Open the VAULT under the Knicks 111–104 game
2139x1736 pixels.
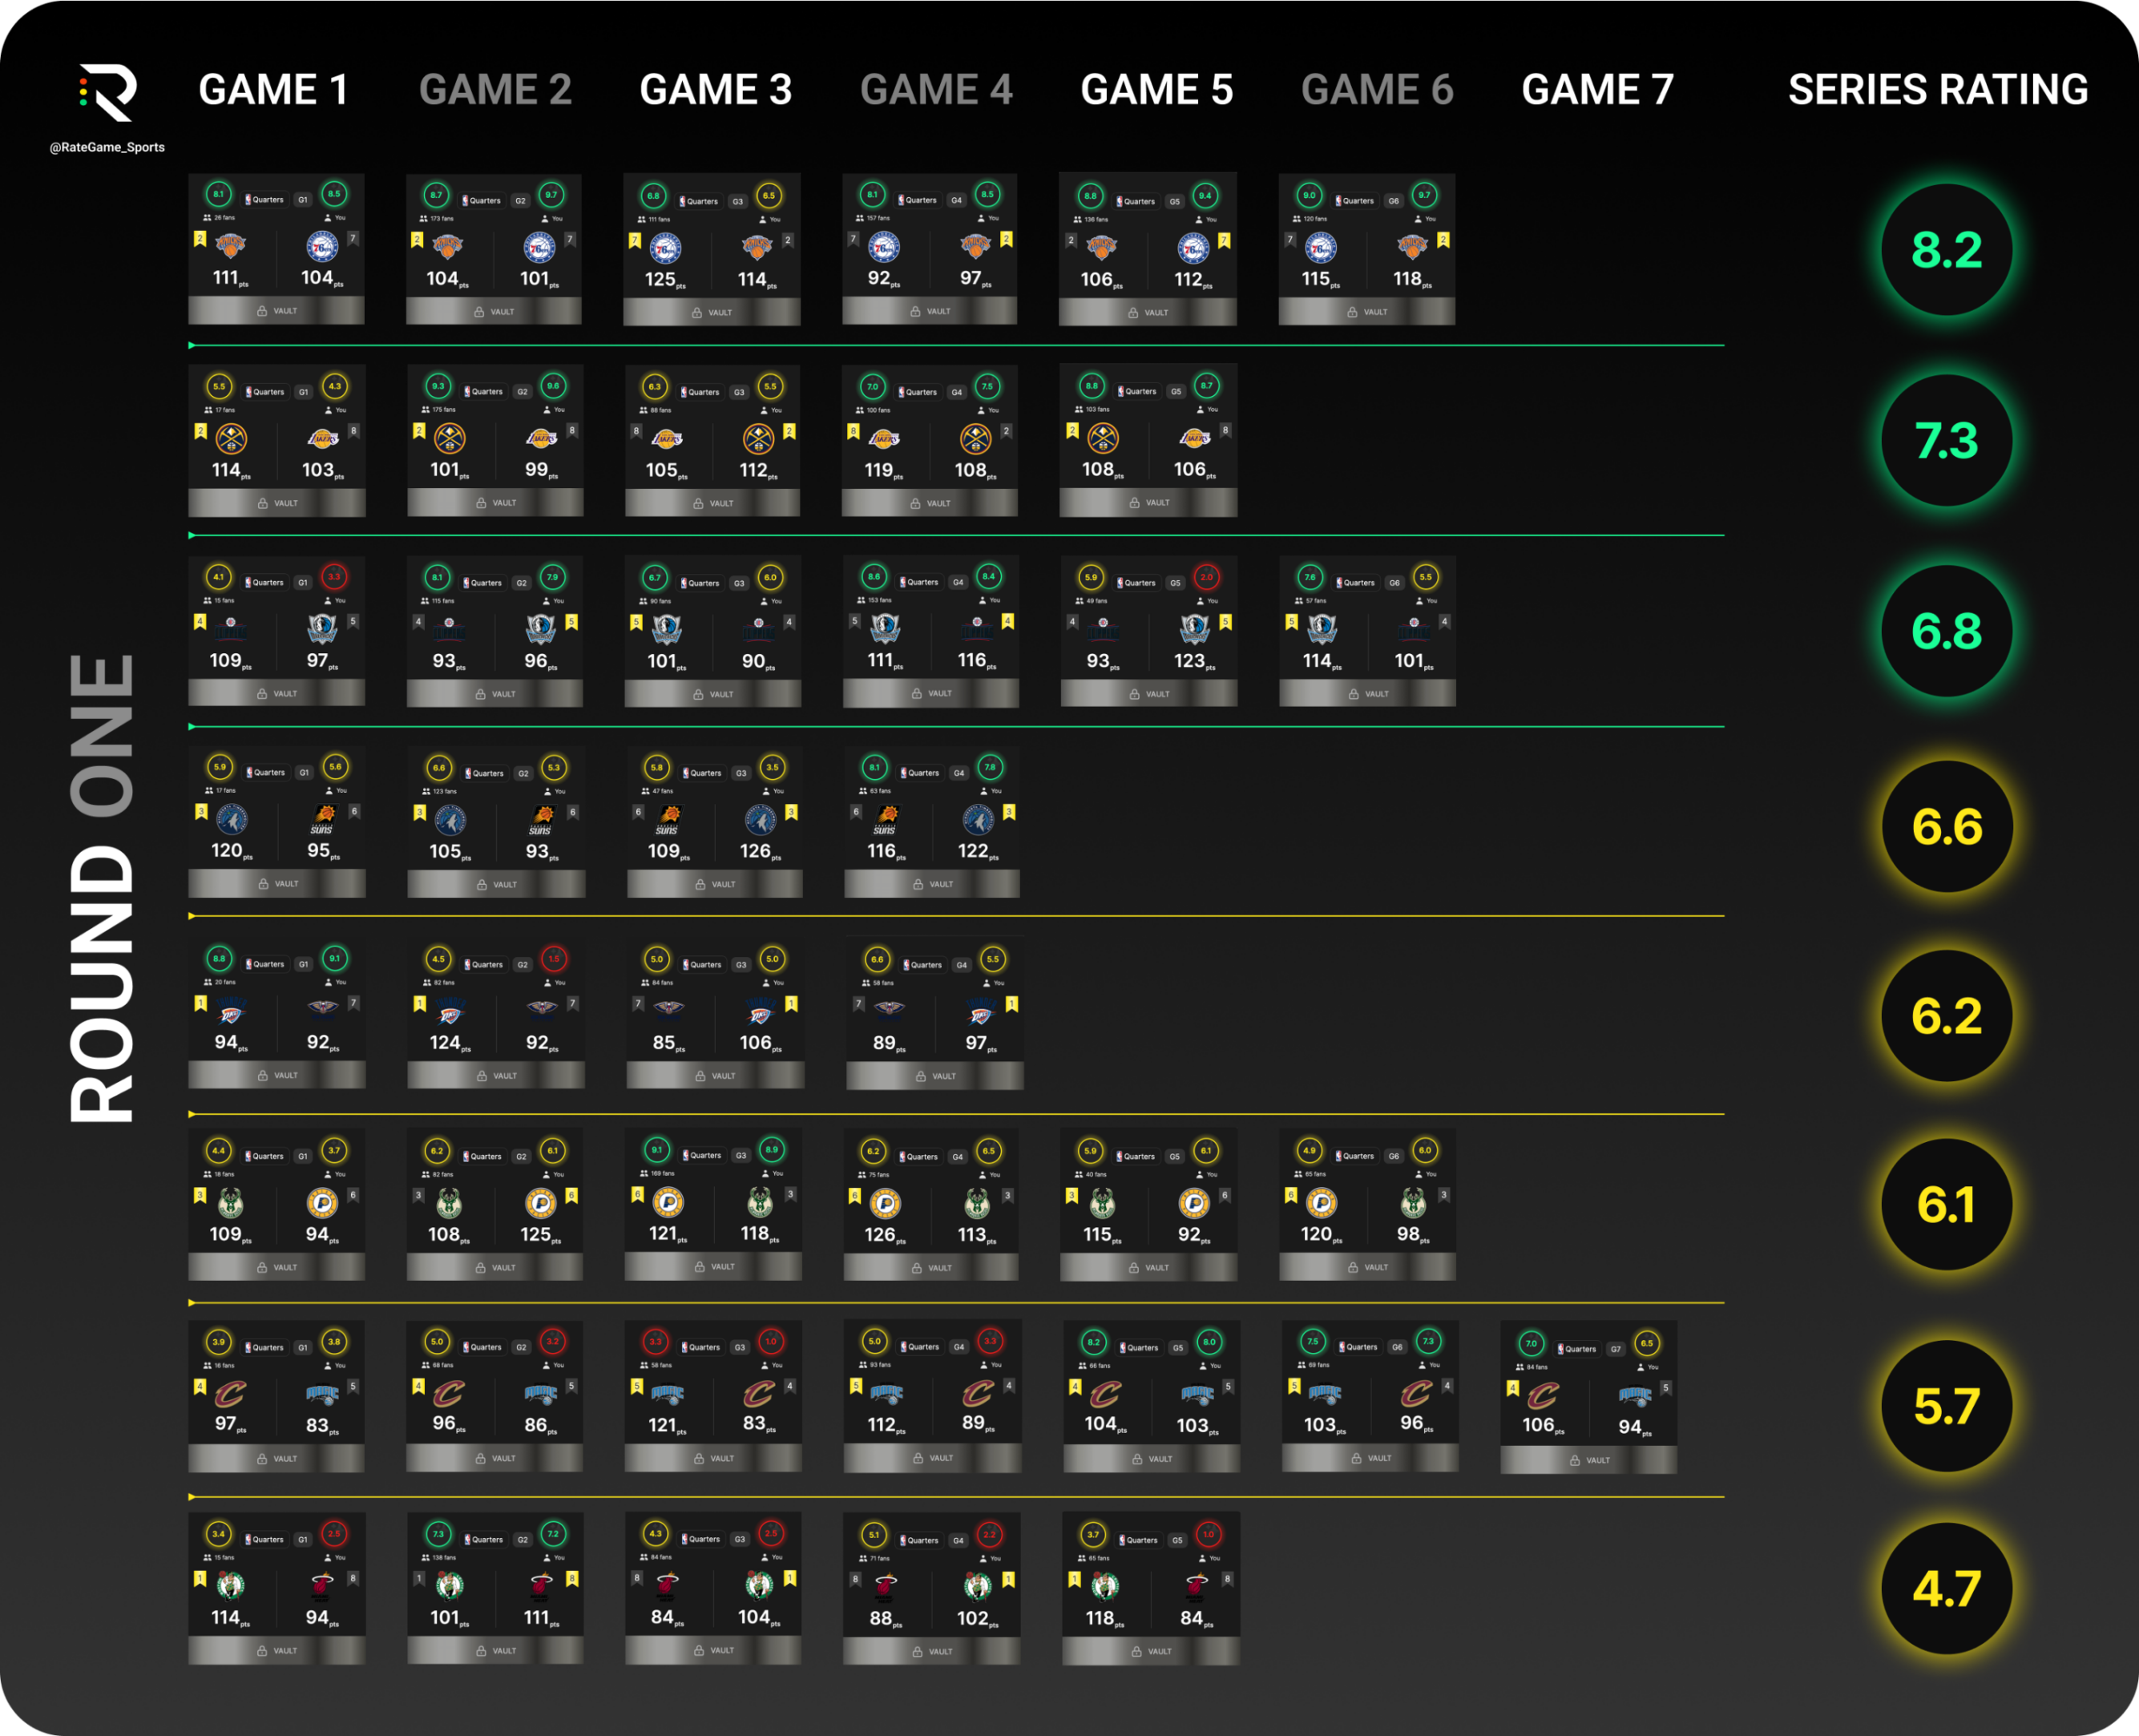click(x=277, y=311)
